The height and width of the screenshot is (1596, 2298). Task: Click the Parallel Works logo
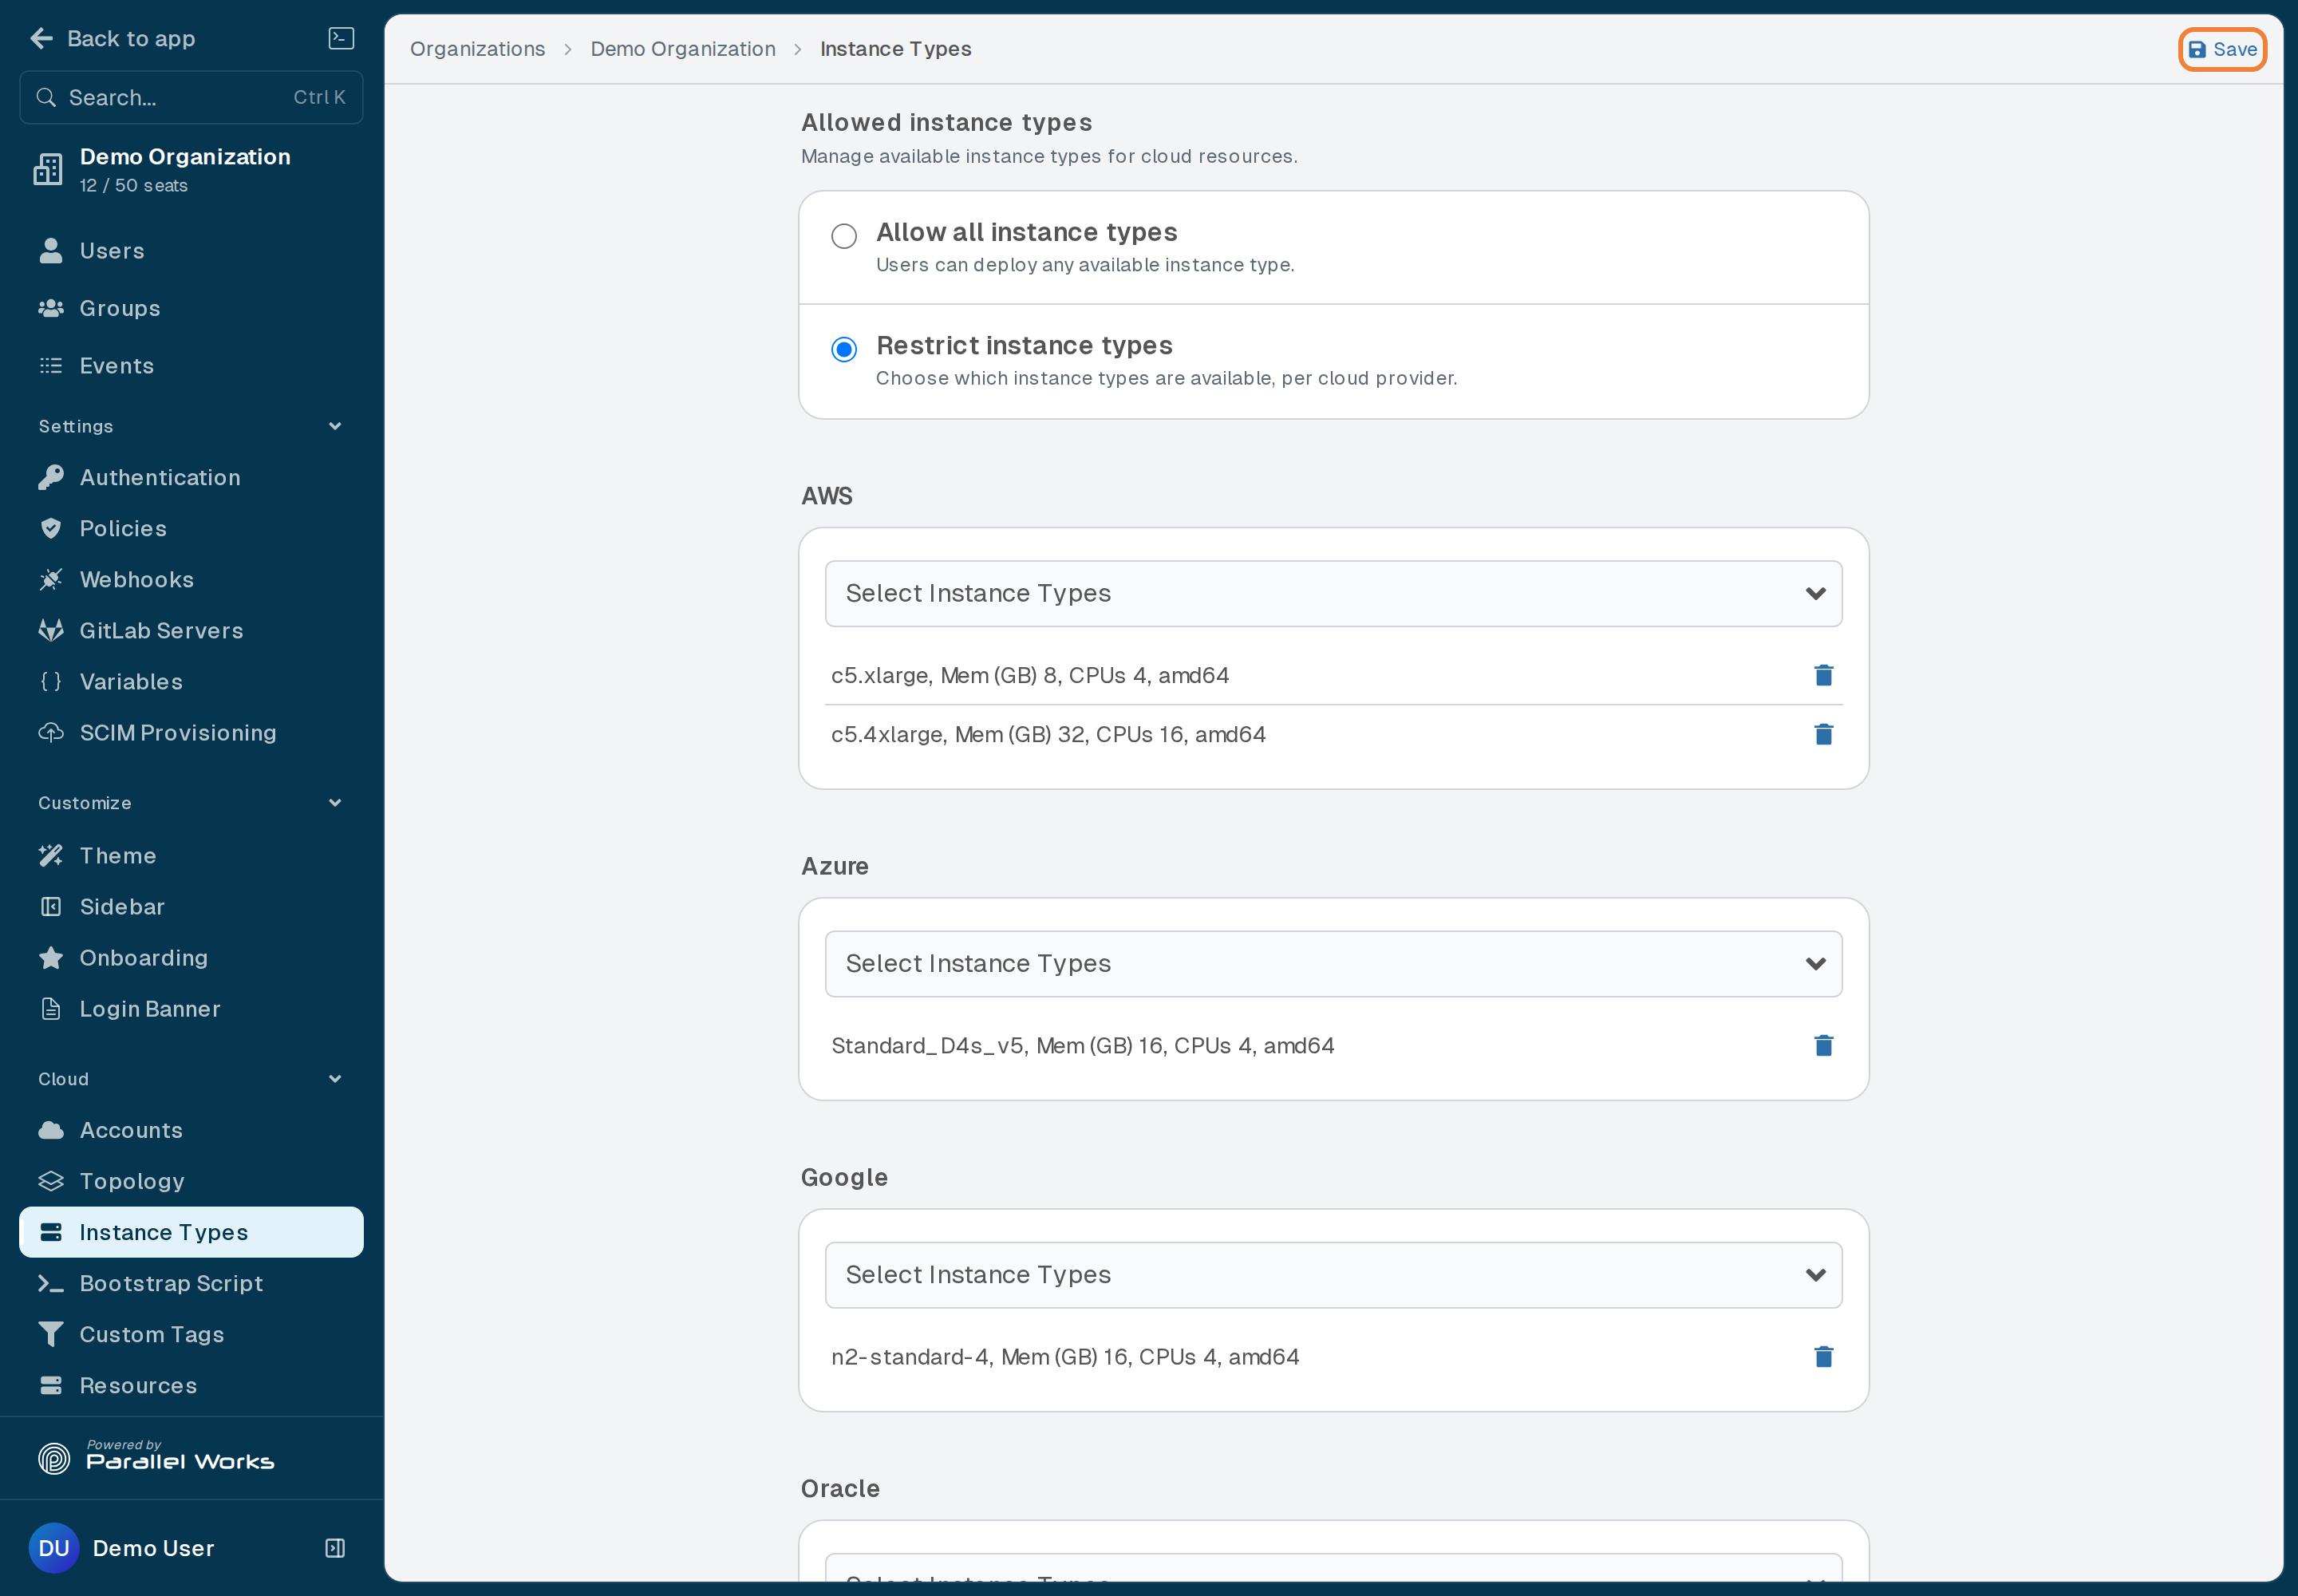coord(156,1457)
